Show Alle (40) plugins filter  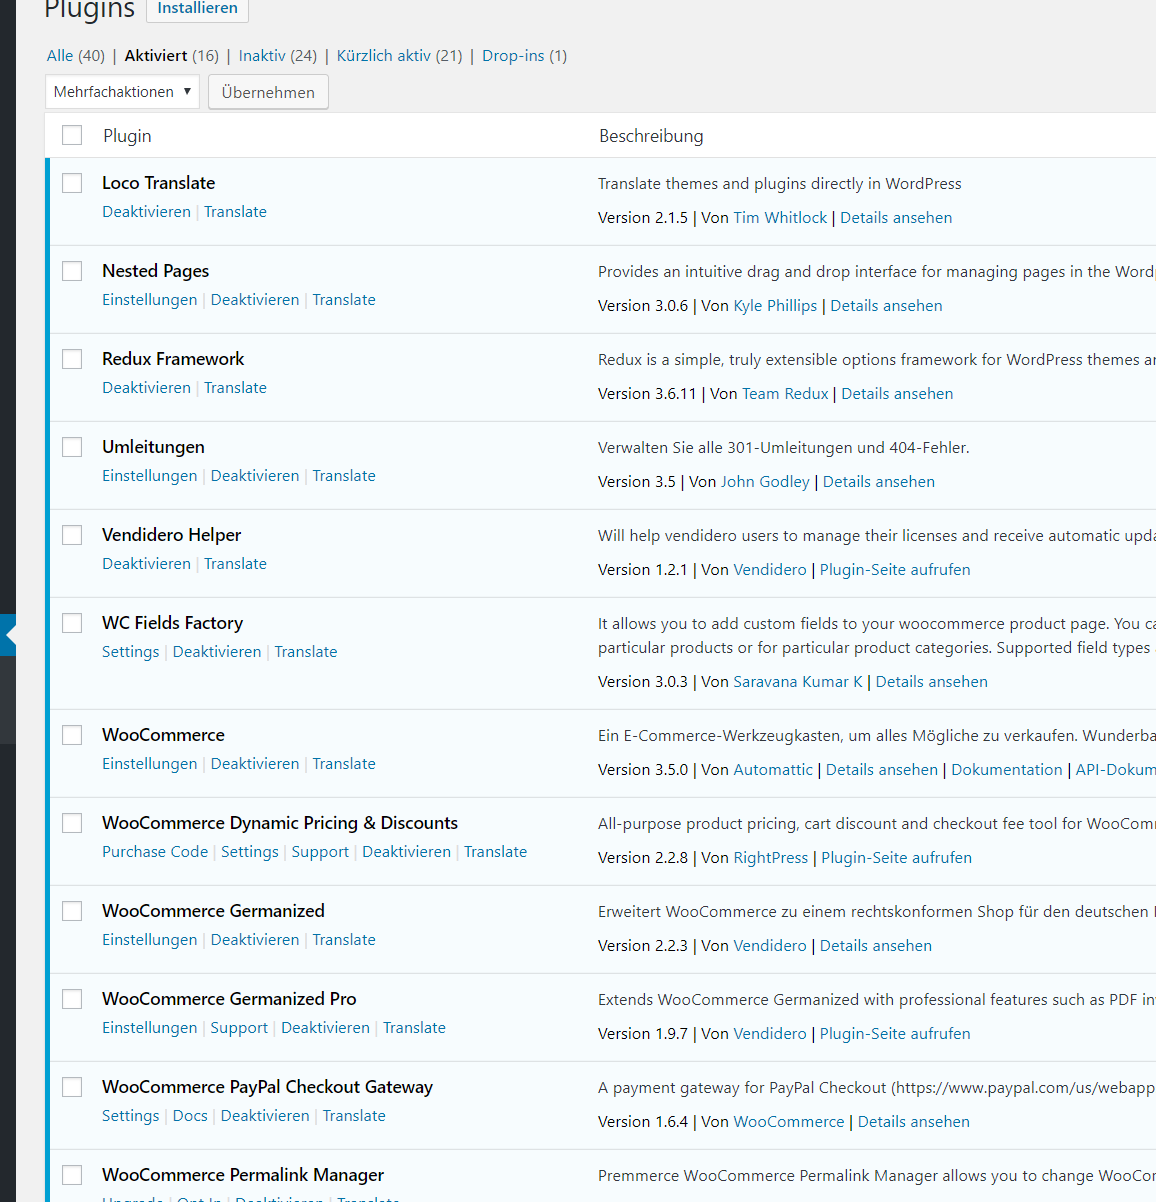click(x=76, y=56)
